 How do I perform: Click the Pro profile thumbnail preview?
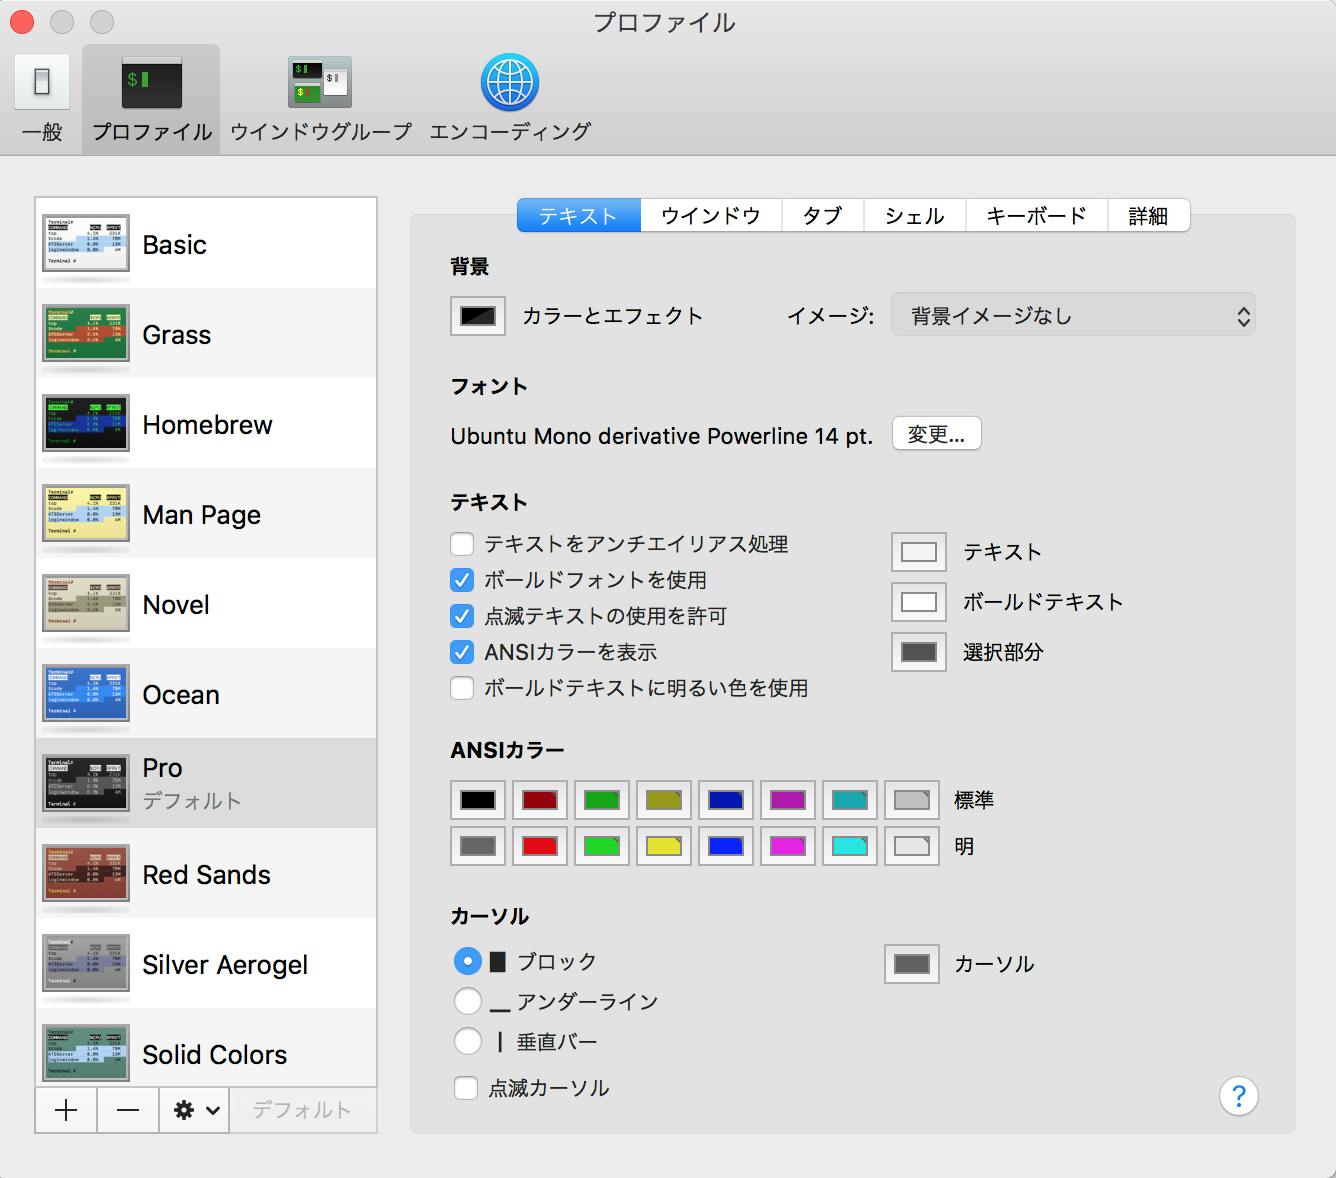click(x=85, y=783)
